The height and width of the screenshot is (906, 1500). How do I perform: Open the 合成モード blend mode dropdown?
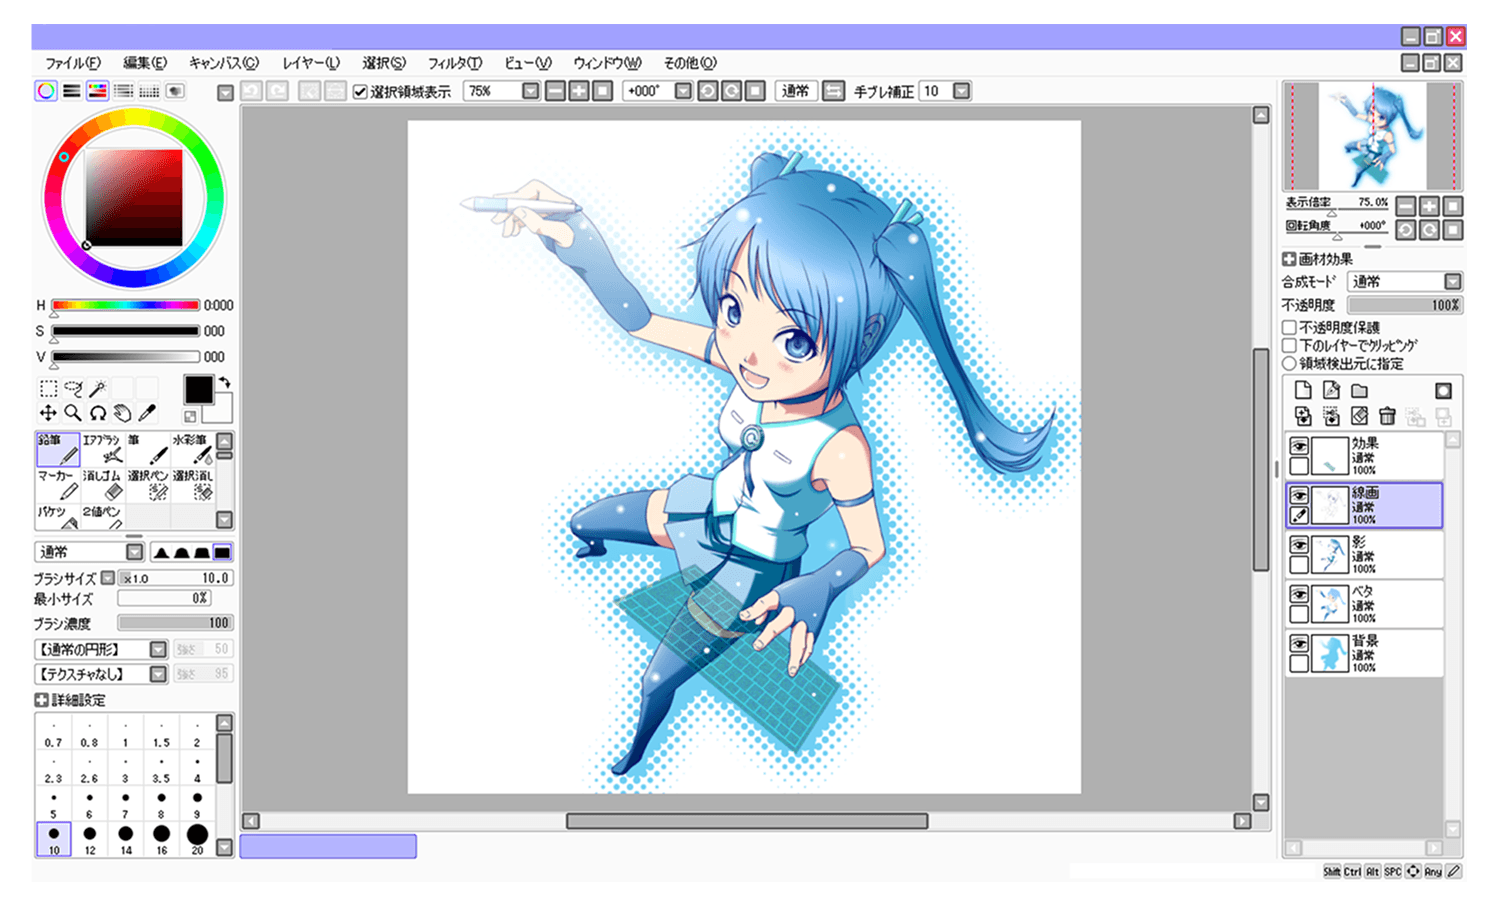coord(1452,282)
